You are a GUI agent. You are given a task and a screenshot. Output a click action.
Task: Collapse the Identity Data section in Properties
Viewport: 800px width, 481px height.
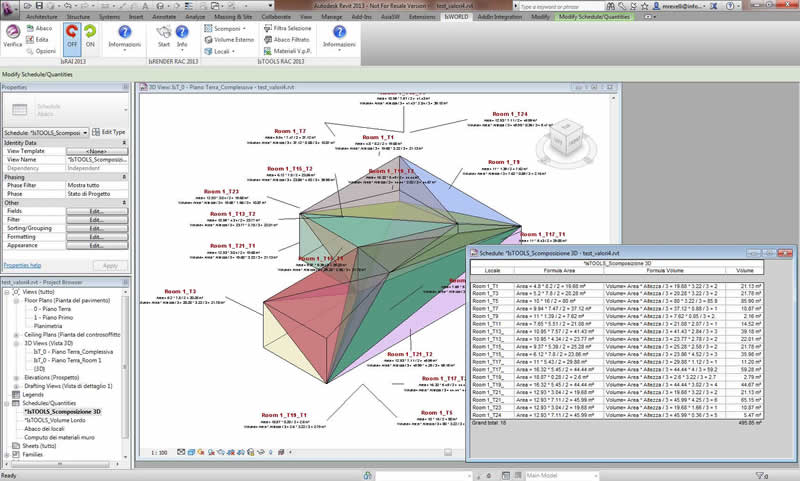124,143
